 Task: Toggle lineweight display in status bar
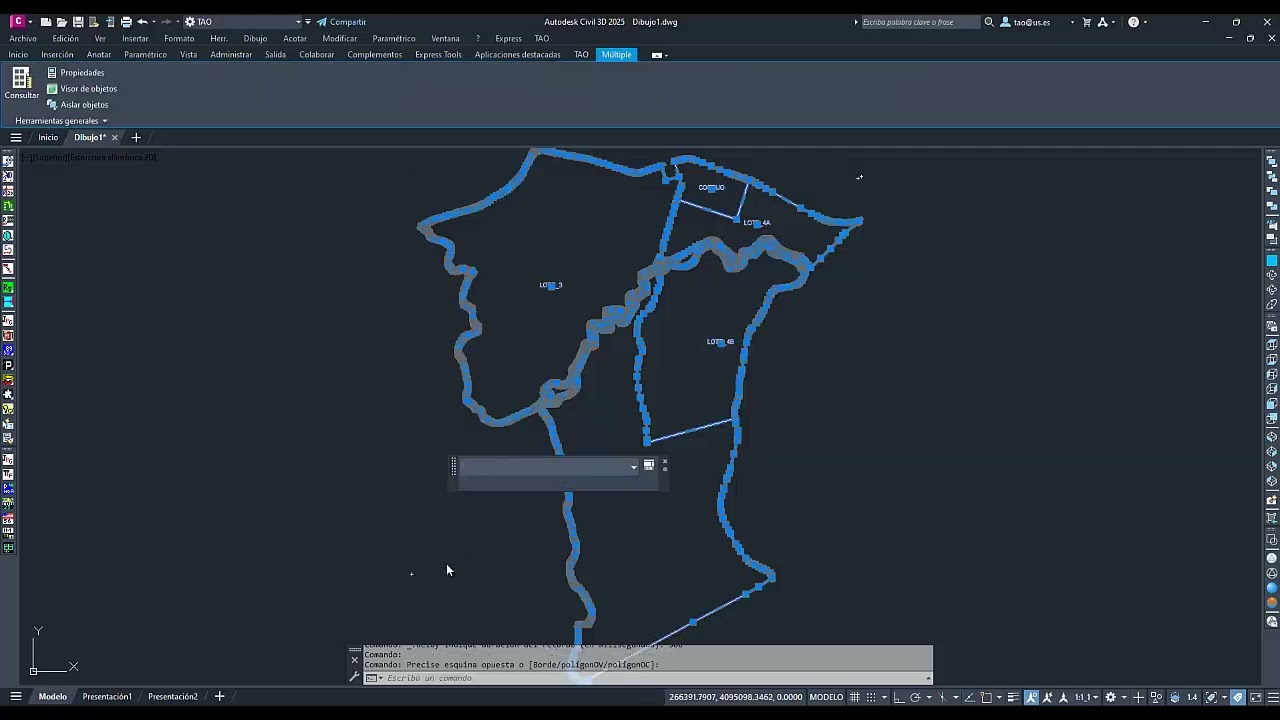click(x=1013, y=697)
